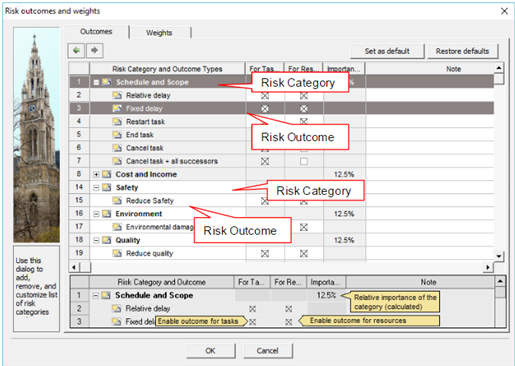This screenshot has width=515, height=366.
Task: Click the Restart task outcome icon
Action: pyautogui.click(x=117, y=122)
